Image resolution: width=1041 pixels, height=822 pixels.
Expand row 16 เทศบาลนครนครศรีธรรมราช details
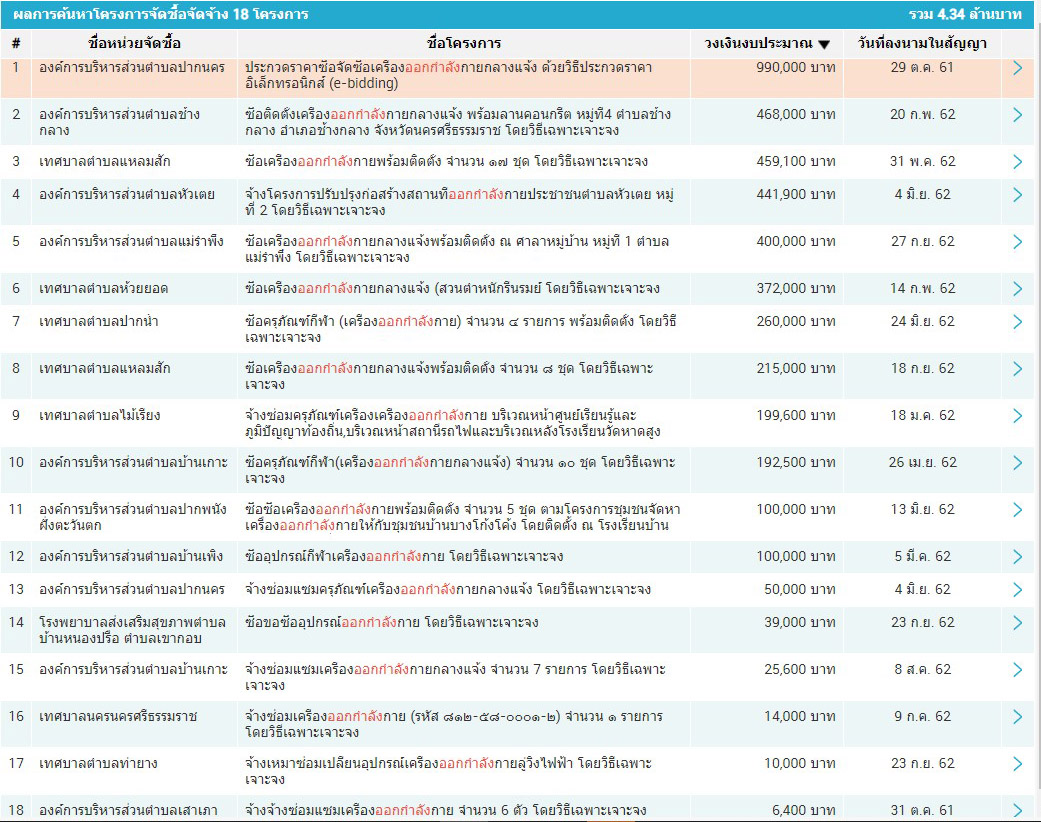click(x=1017, y=717)
